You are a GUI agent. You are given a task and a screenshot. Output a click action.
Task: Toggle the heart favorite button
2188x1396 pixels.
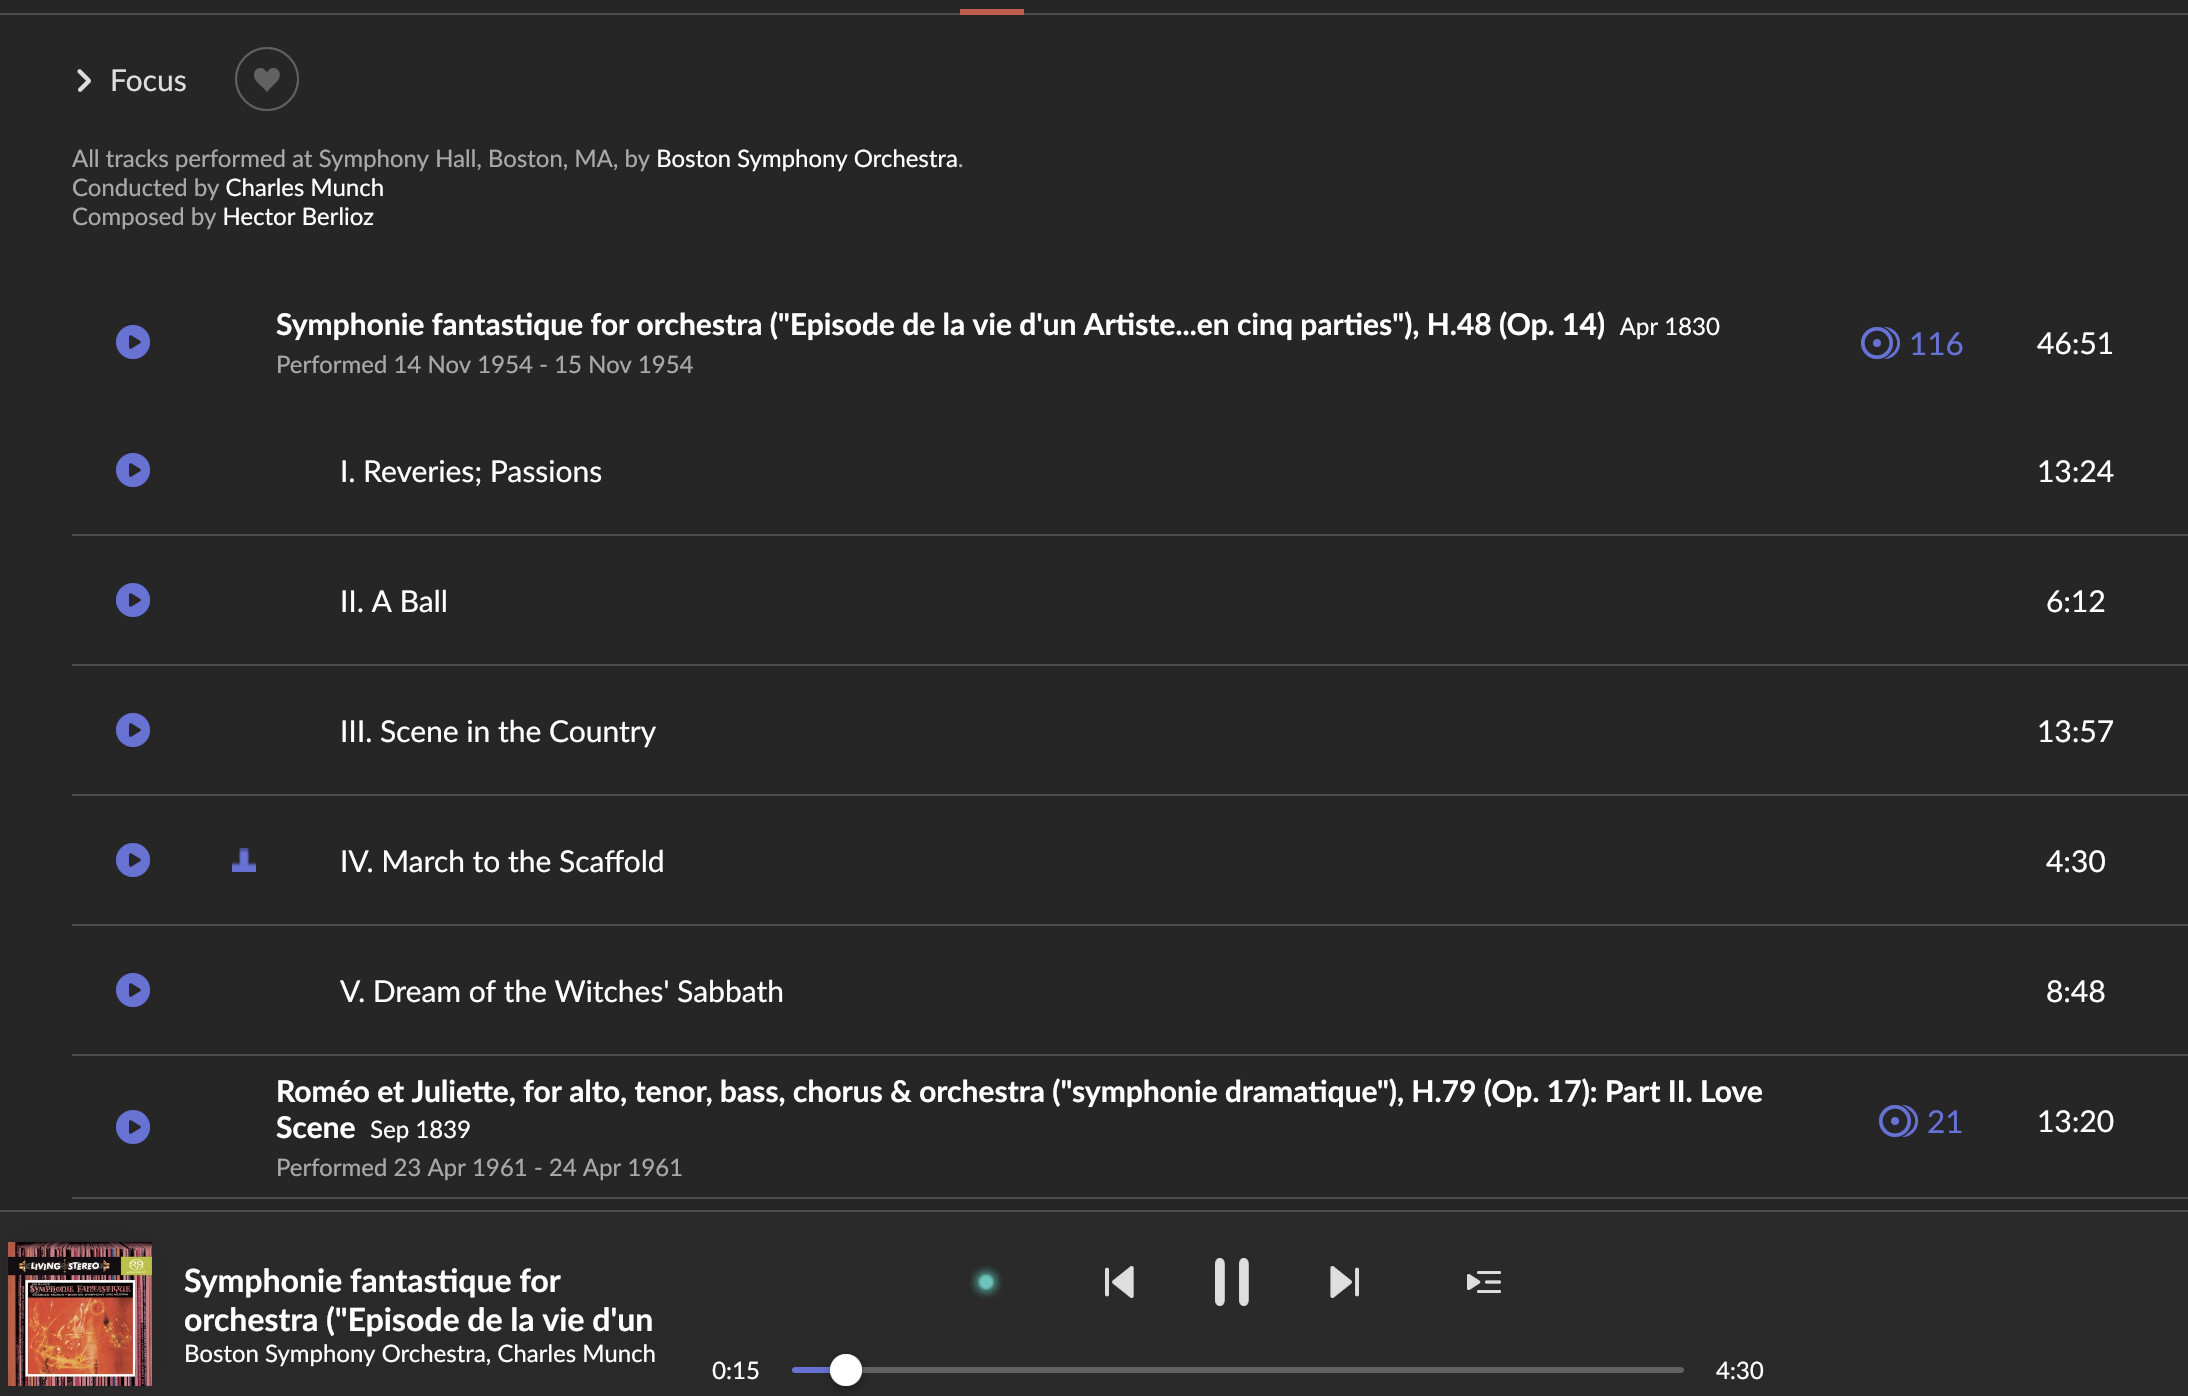pos(266,79)
